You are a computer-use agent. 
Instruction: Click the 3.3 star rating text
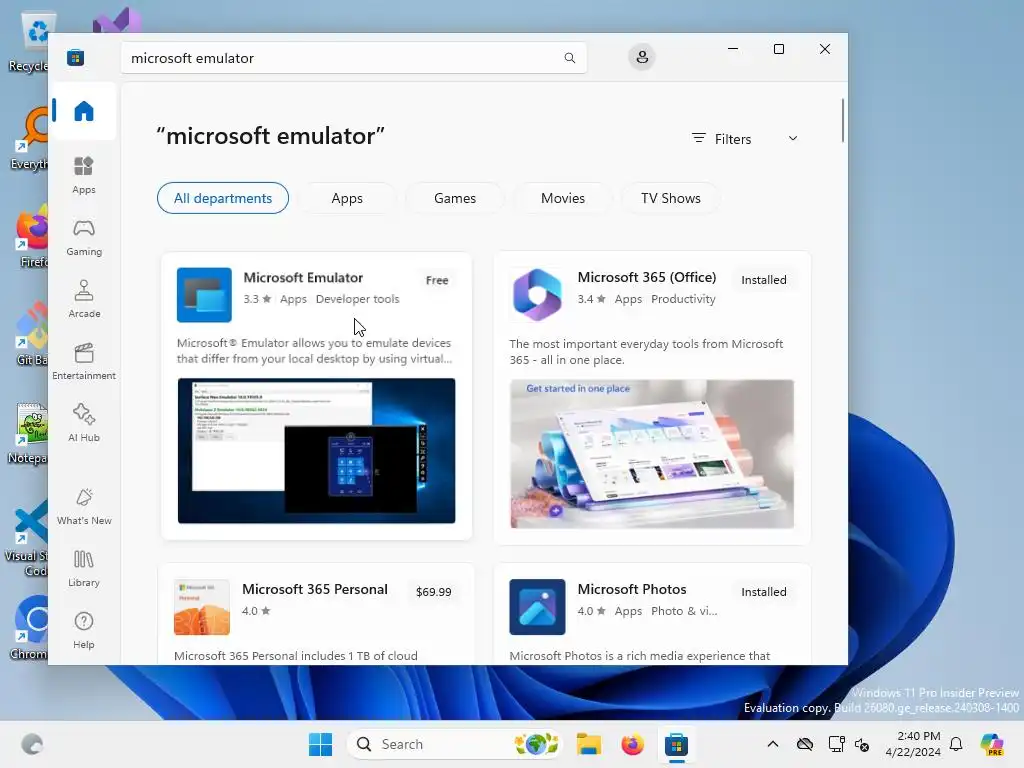(x=257, y=299)
